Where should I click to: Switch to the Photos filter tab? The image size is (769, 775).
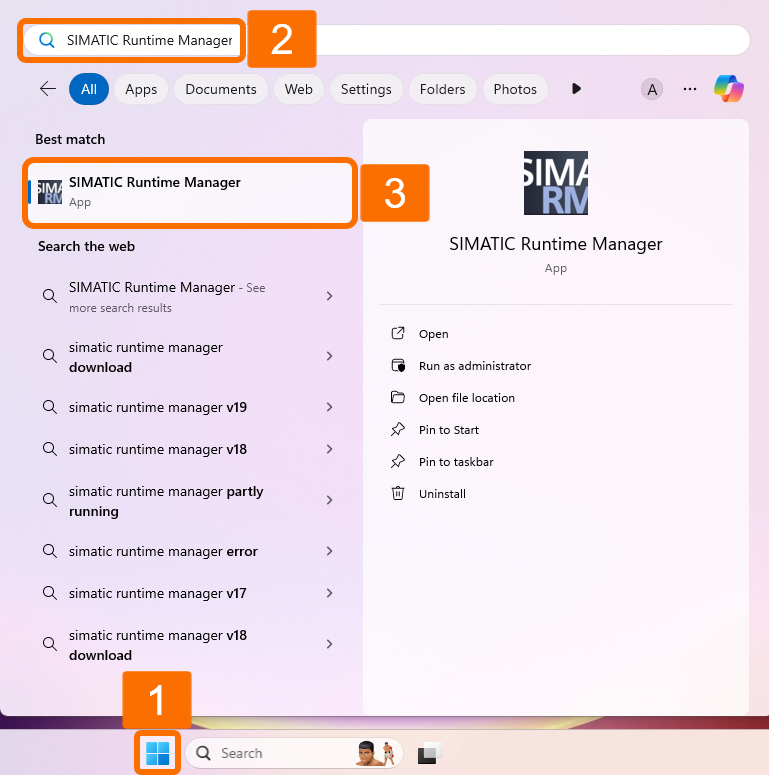coord(515,89)
